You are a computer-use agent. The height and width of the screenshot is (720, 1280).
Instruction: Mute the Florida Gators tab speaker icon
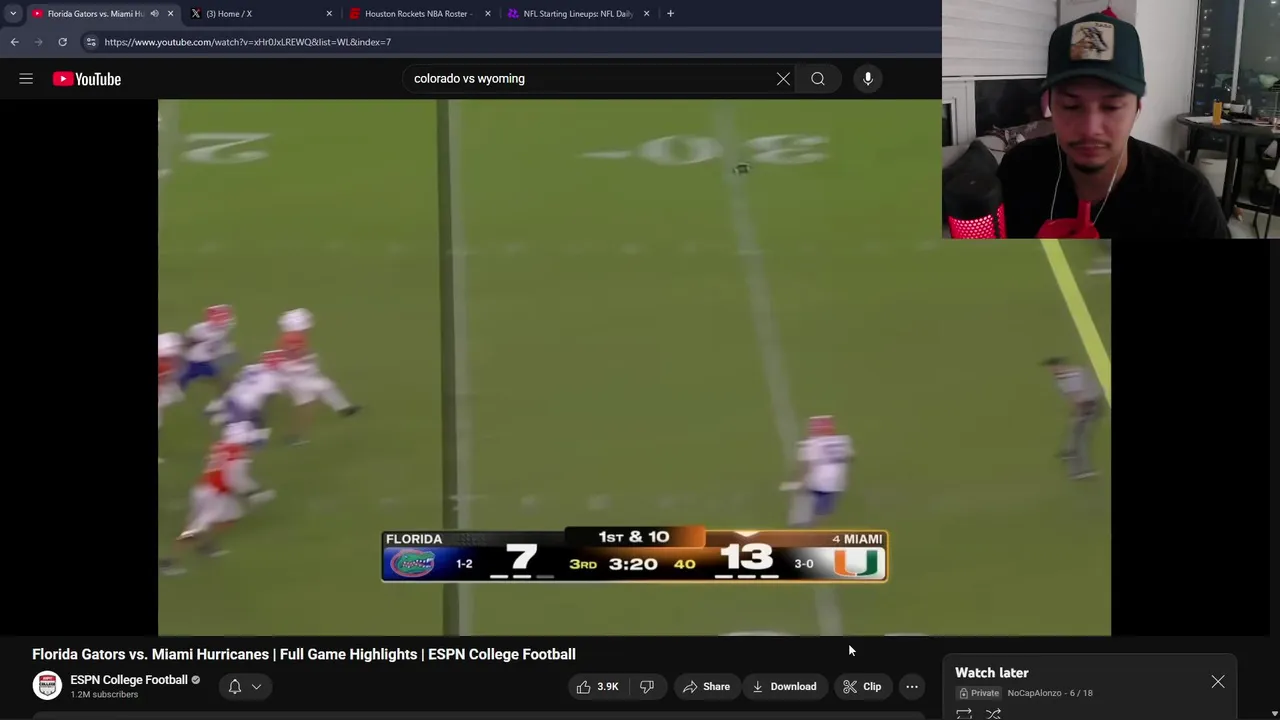(154, 14)
